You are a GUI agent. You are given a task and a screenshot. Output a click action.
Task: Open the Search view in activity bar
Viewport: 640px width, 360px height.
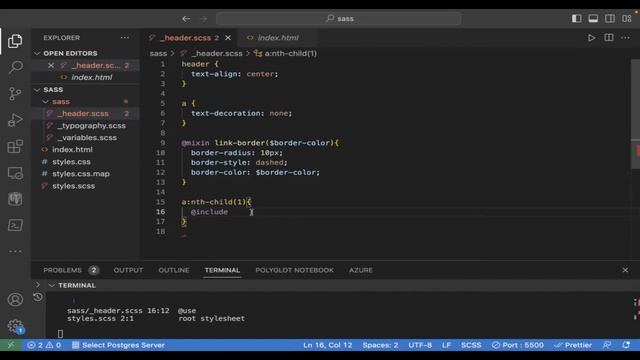pyautogui.click(x=15, y=67)
